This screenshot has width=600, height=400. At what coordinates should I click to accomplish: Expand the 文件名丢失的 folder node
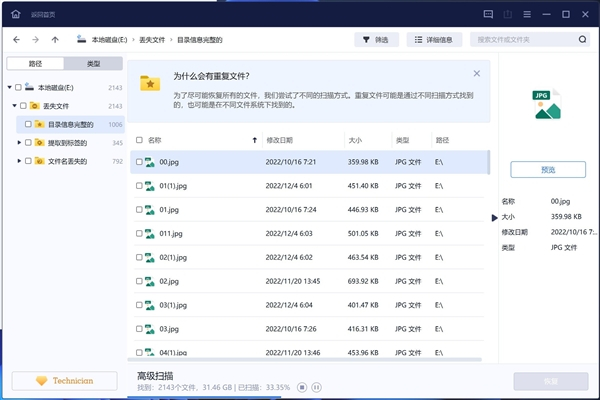(19, 161)
